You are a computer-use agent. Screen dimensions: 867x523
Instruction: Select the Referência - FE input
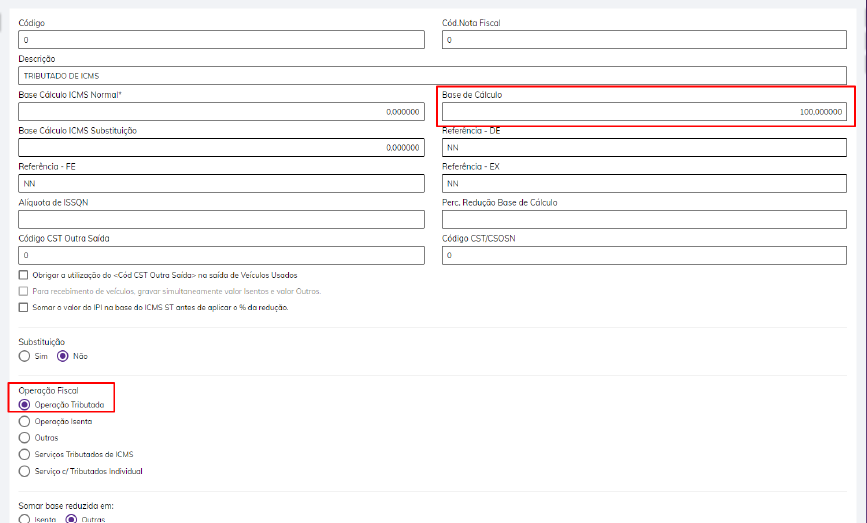pos(221,184)
